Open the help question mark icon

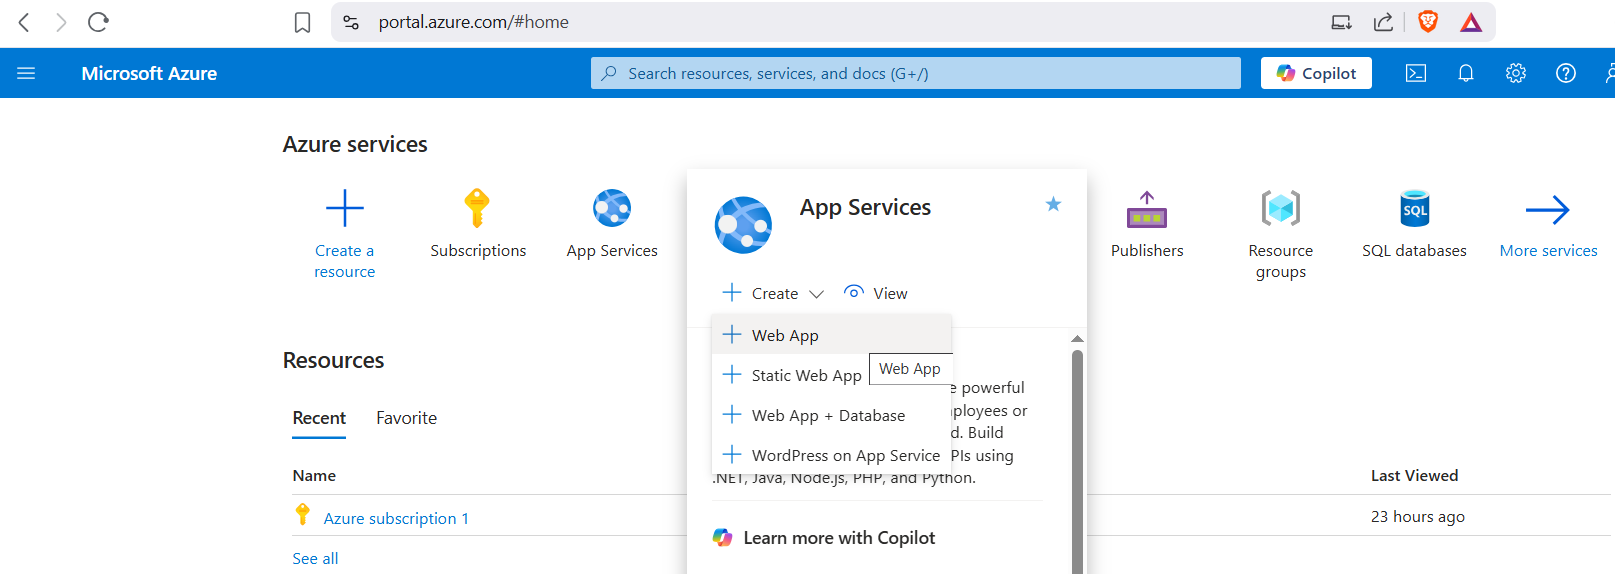click(1566, 73)
